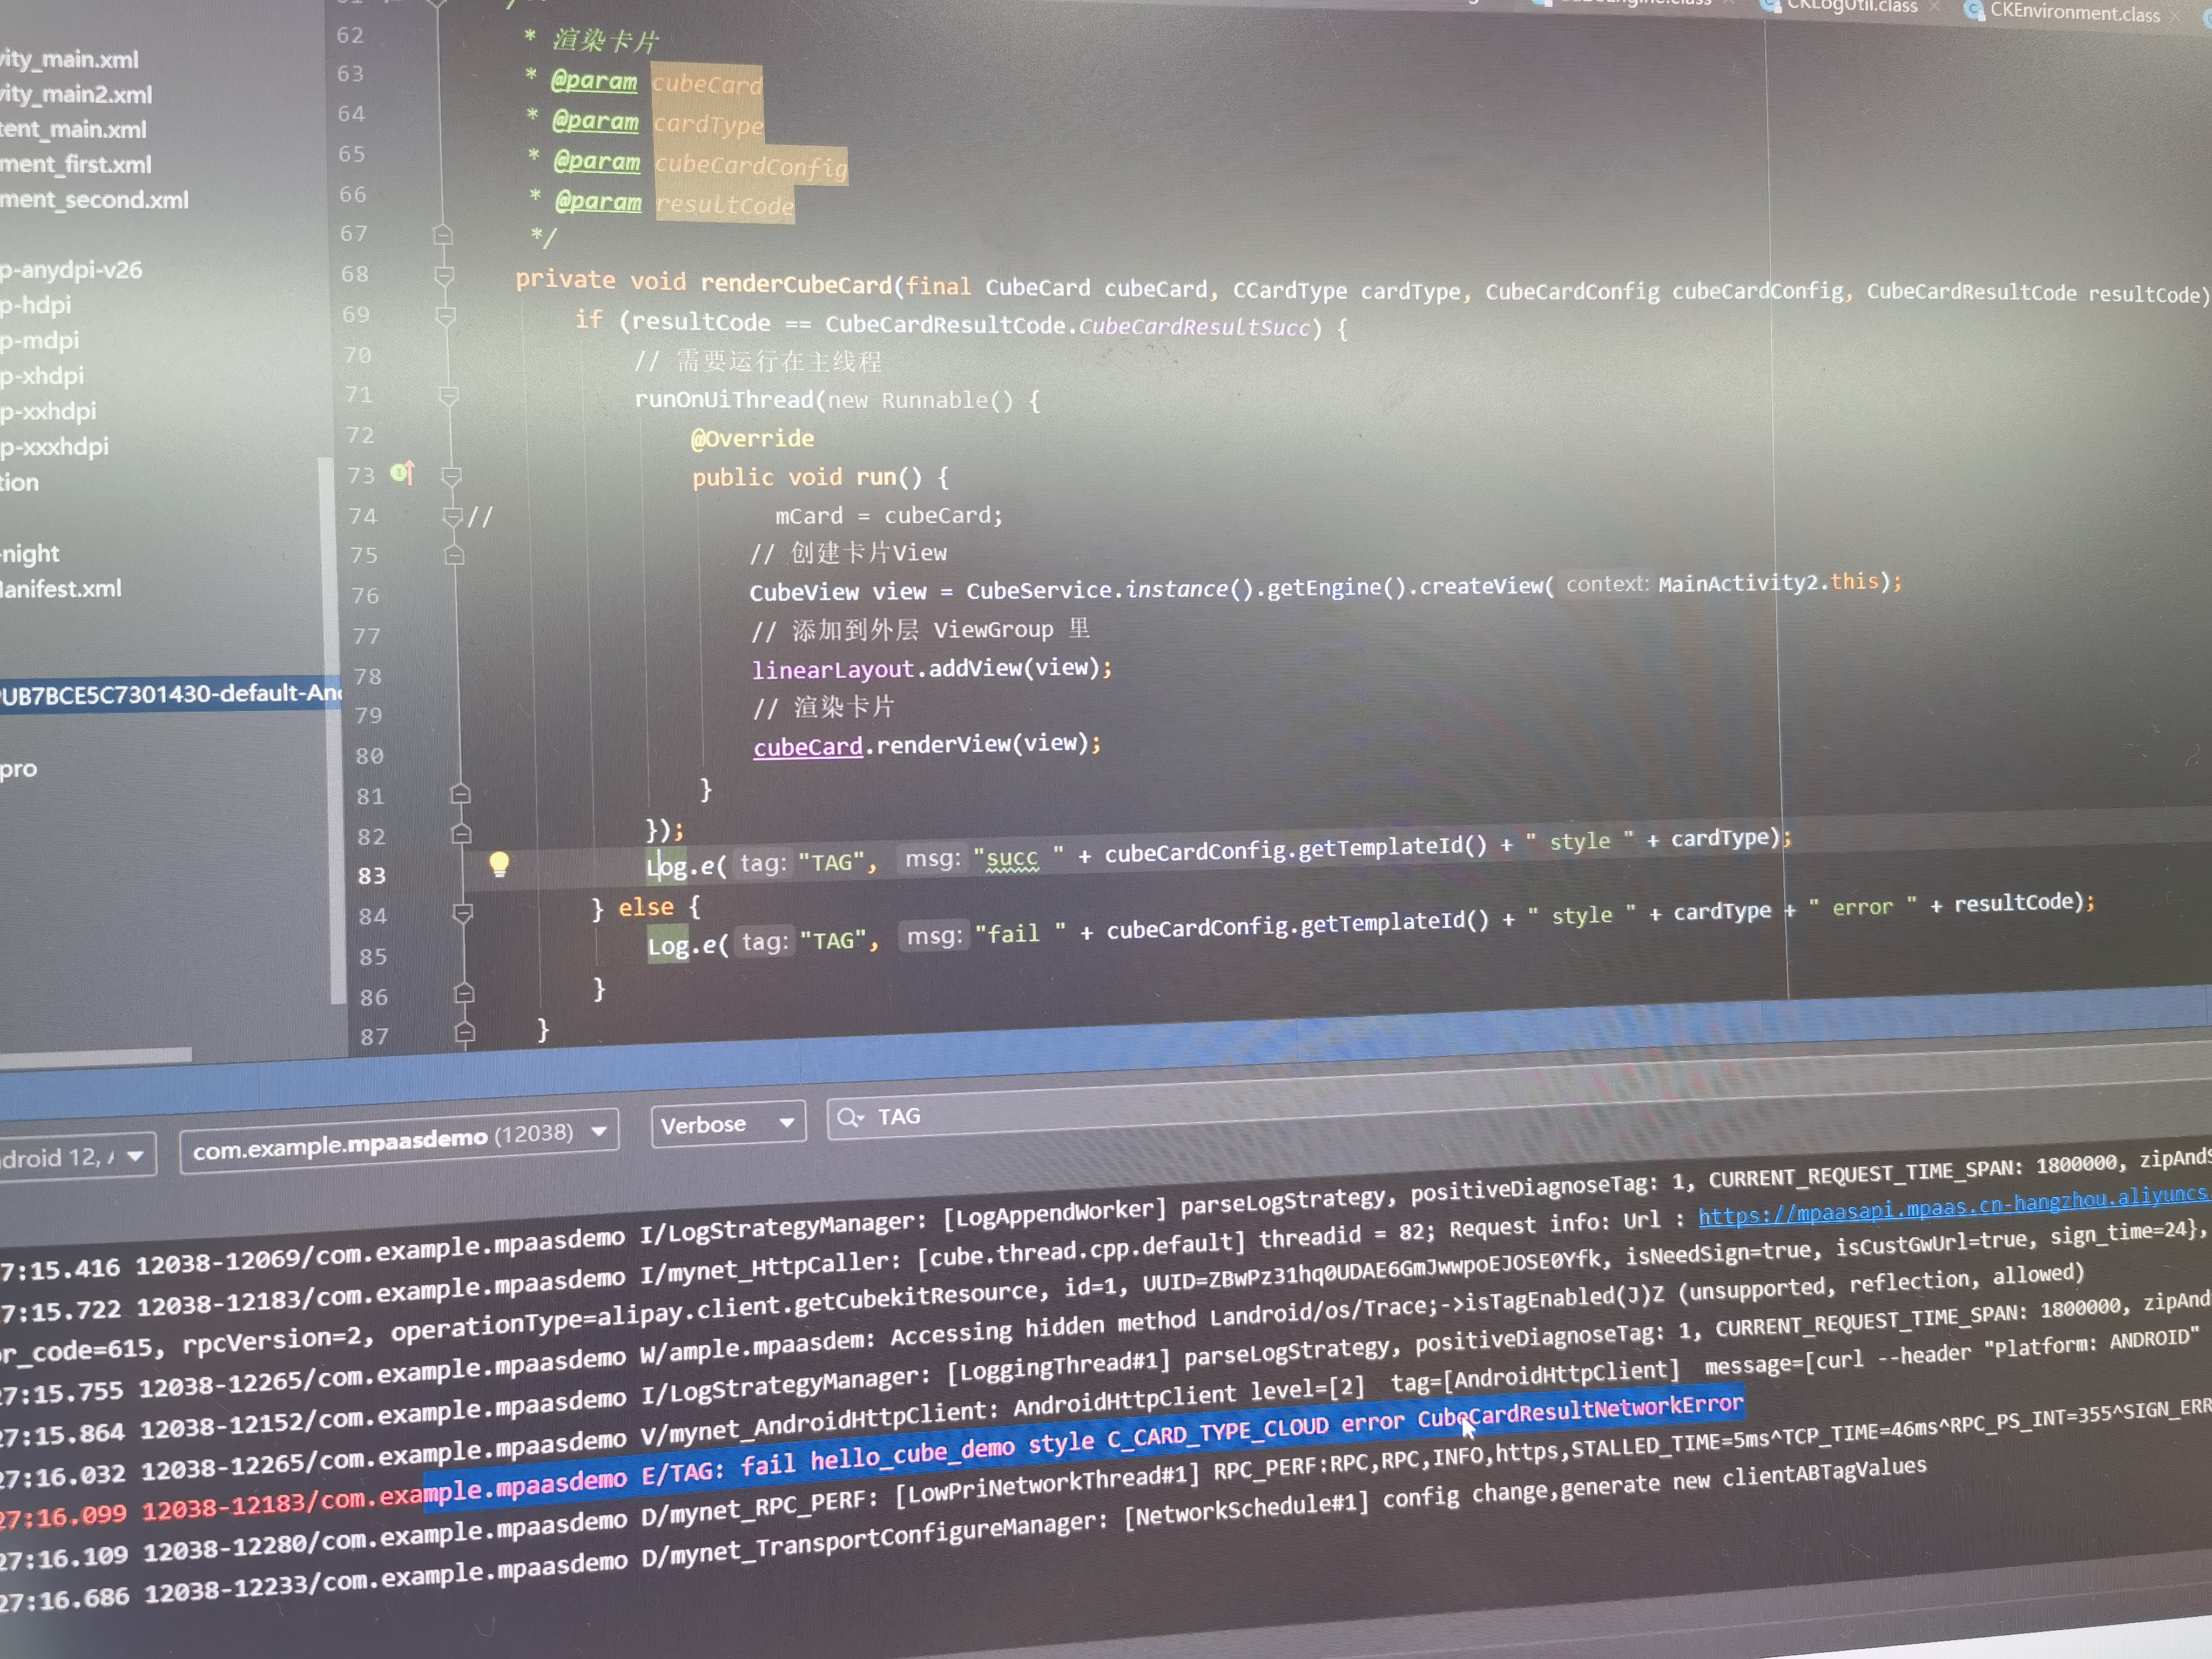Select the mipmap-hdpi folder
2212x1659 pixels.
[x=36, y=305]
